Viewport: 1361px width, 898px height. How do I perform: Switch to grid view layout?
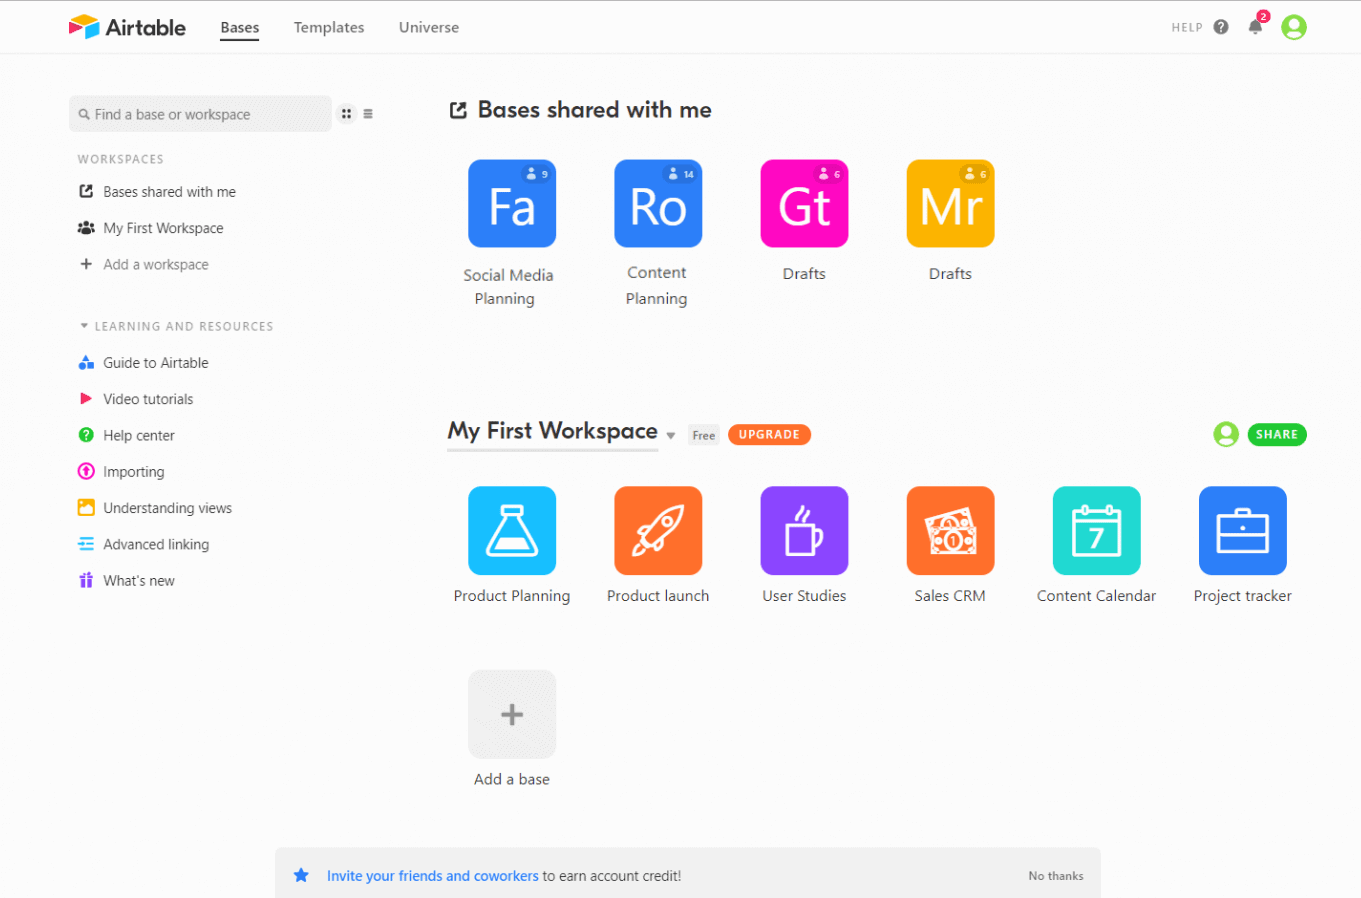[x=346, y=114]
